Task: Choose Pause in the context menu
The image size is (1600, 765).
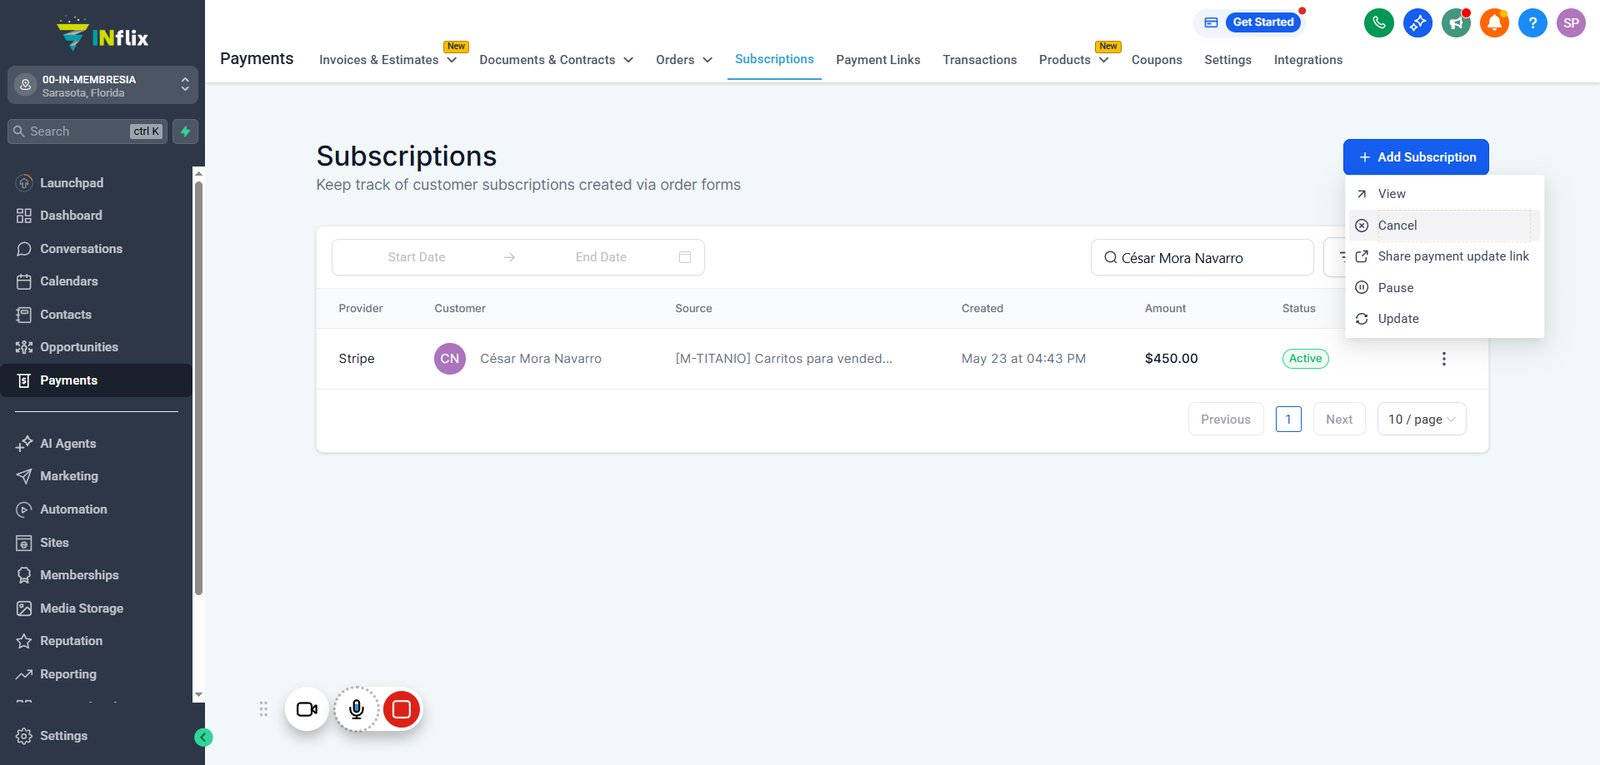Action: tap(1443, 288)
